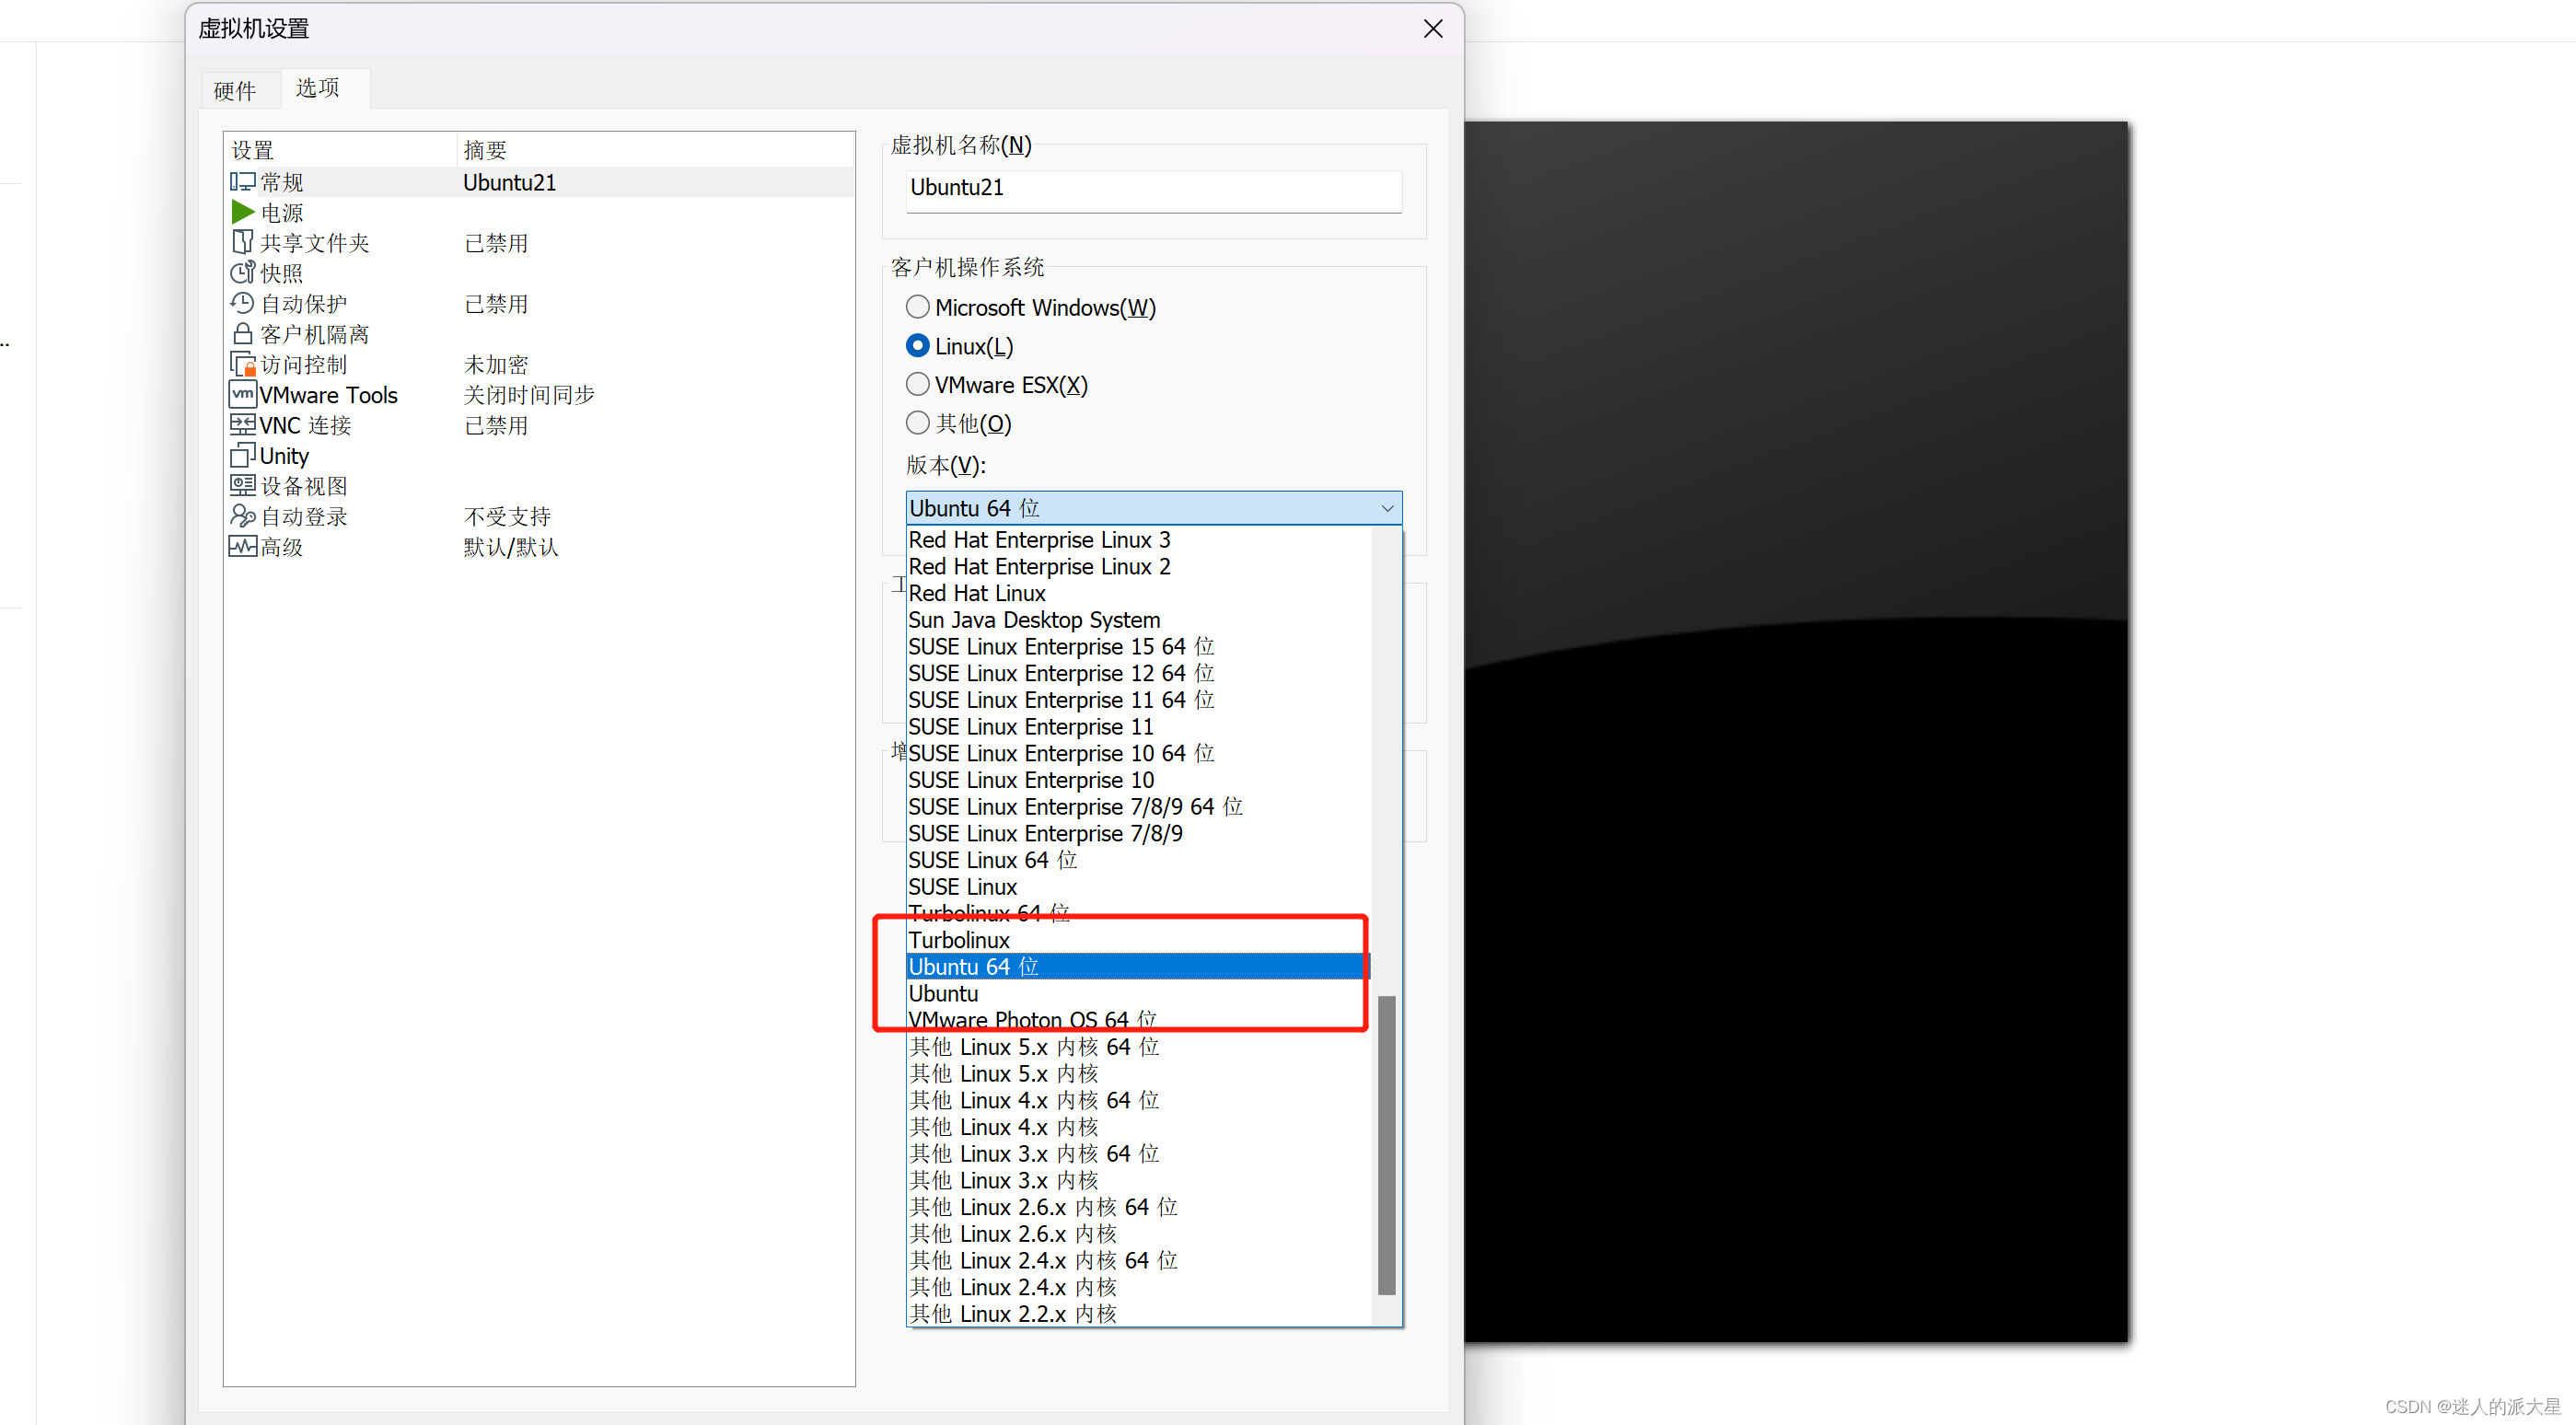2576x1425 pixels.
Task: Choose the 32-bit Ubuntu list item
Action: 1139,993
